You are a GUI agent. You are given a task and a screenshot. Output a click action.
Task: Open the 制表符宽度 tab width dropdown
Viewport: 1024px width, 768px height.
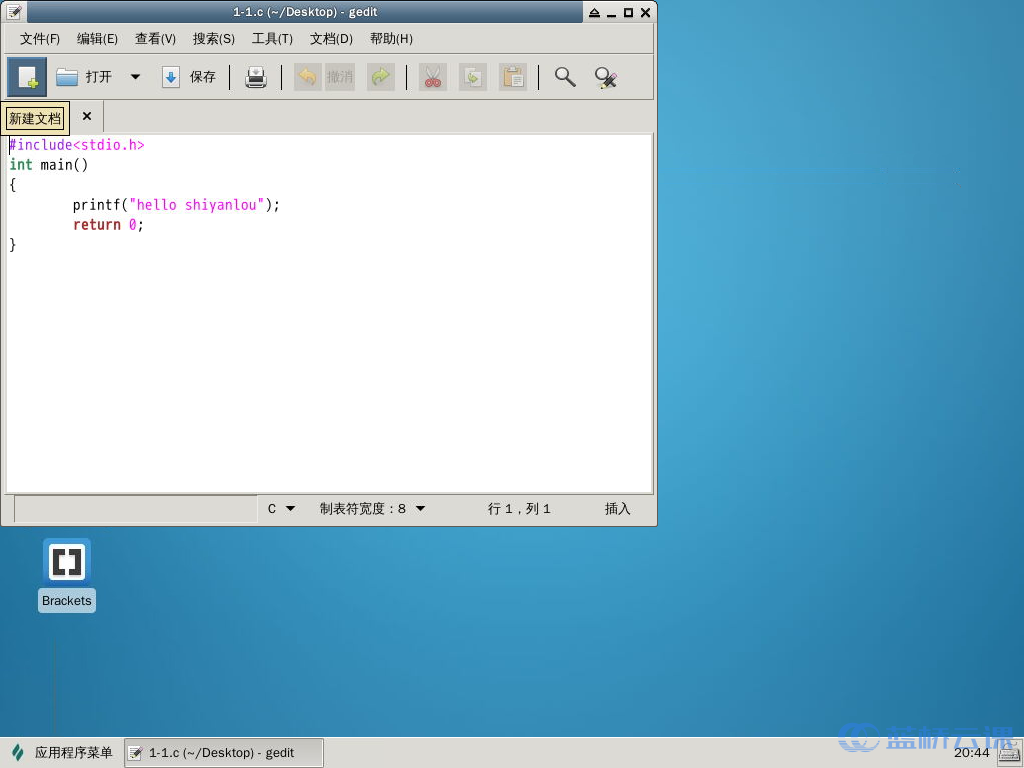pos(372,509)
